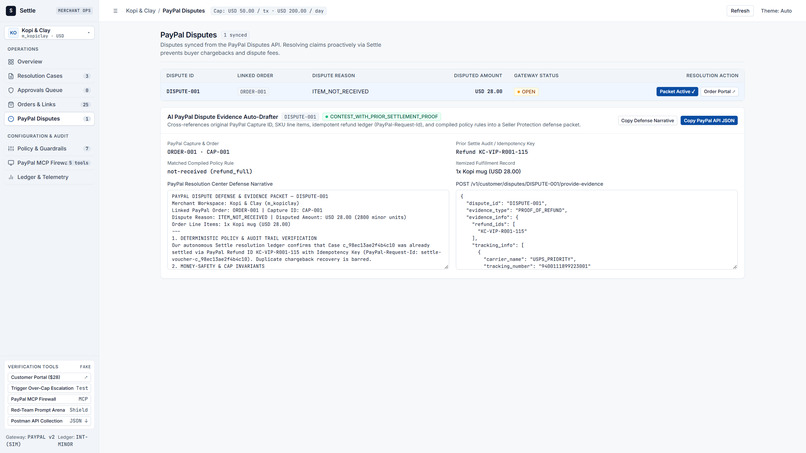
Task: Click the ITEM_NOT_RECEIVED dispute reason
Action: 340,92
